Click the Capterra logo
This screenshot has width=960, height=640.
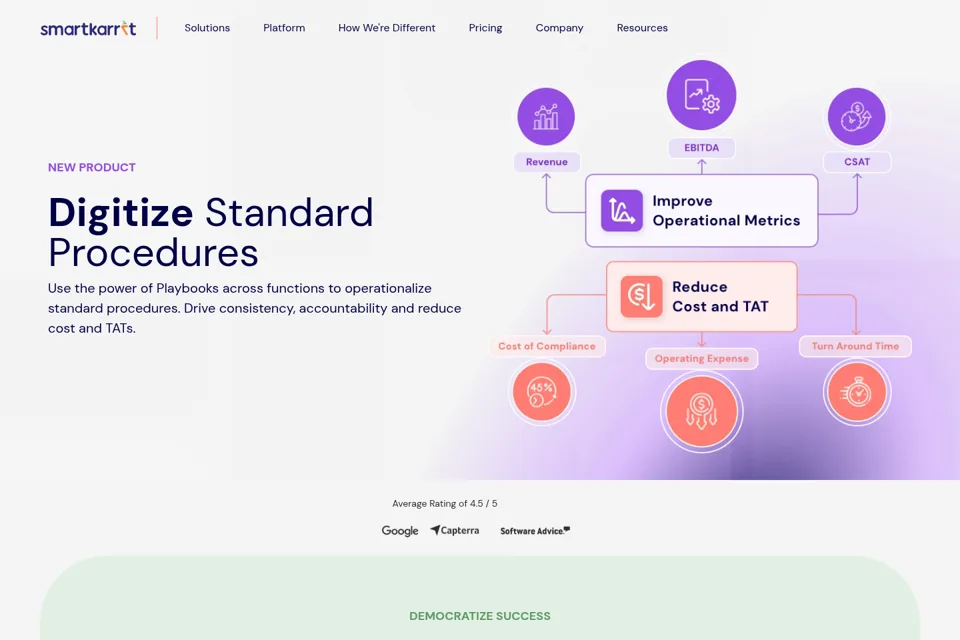(455, 530)
